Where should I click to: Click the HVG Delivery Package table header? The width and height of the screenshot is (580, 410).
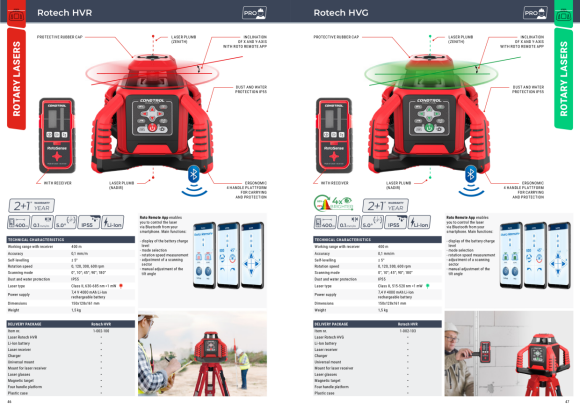pyautogui.click(x=377, y=324)
